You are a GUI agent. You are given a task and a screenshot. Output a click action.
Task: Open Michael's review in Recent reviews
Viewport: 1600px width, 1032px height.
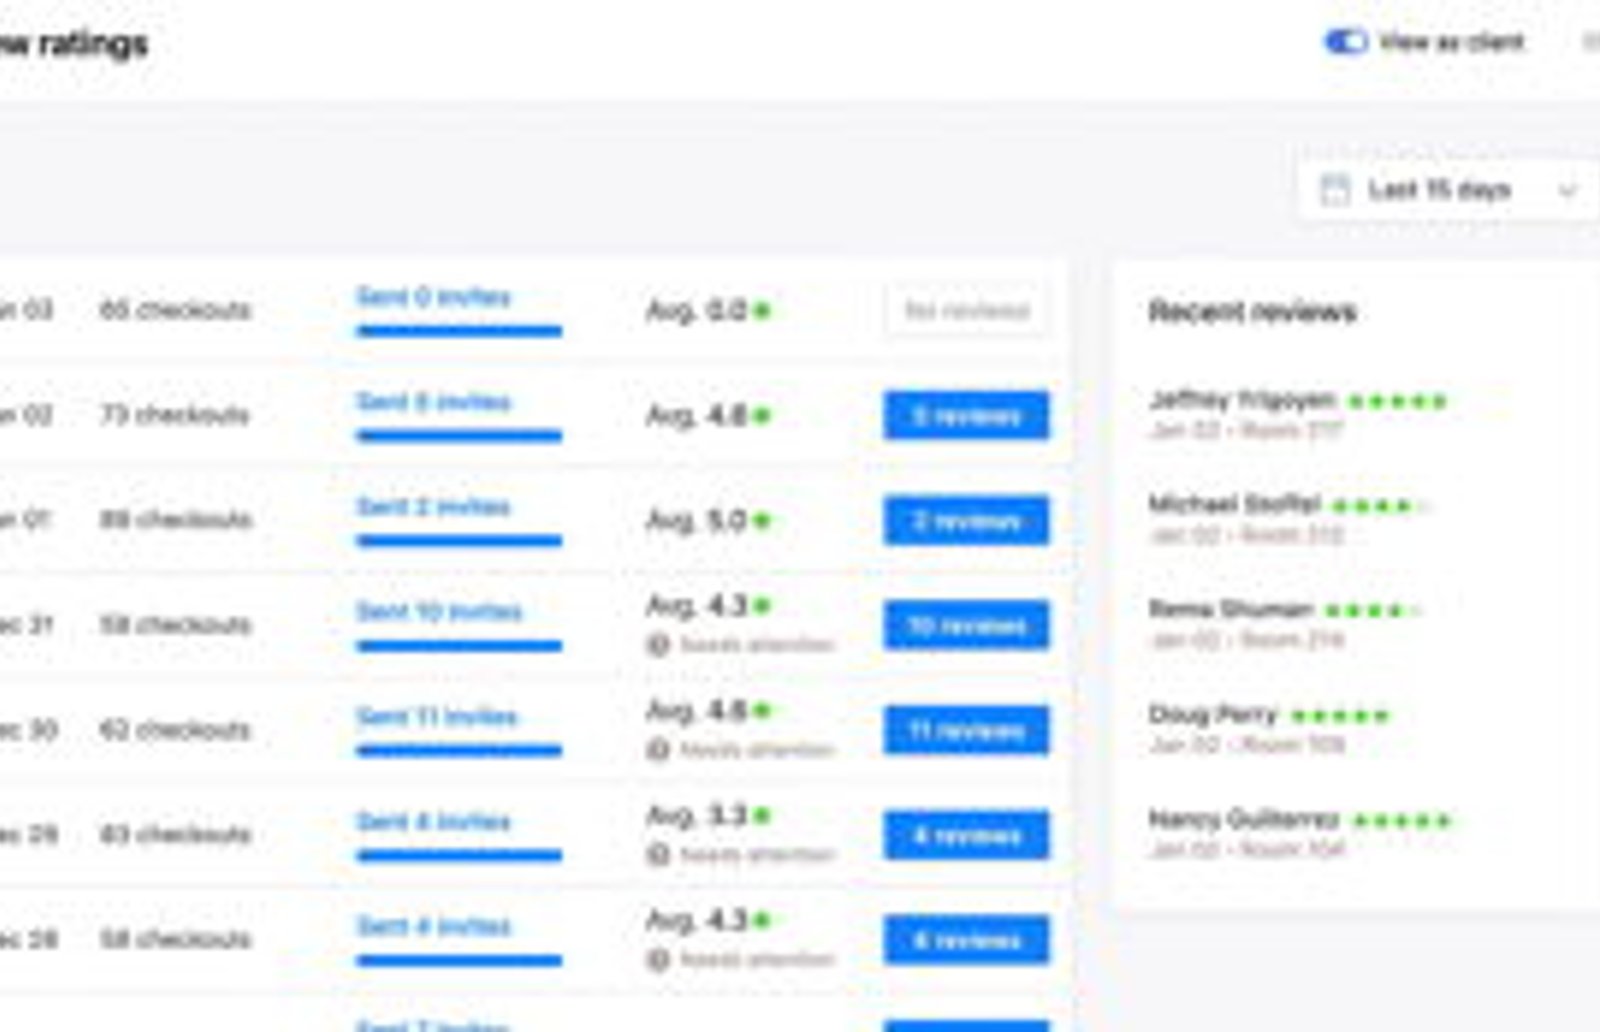coord(1290,519)
